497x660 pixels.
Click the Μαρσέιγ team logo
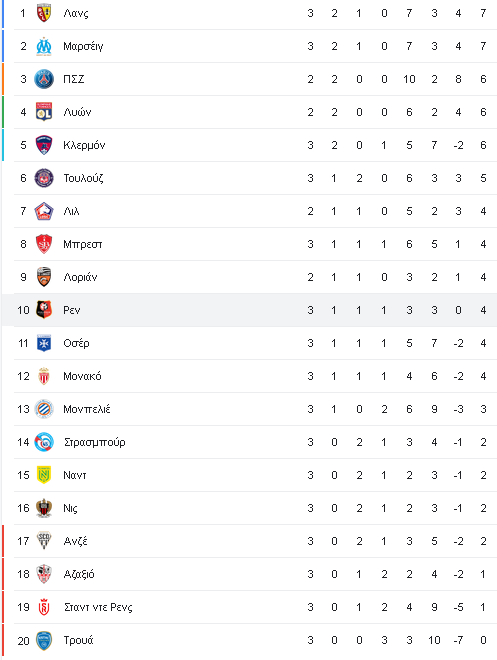coord(44,46)
